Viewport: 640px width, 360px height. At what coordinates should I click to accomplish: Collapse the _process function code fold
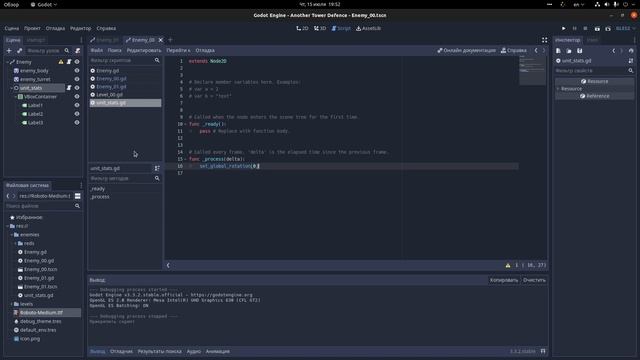tap(186, 159)
